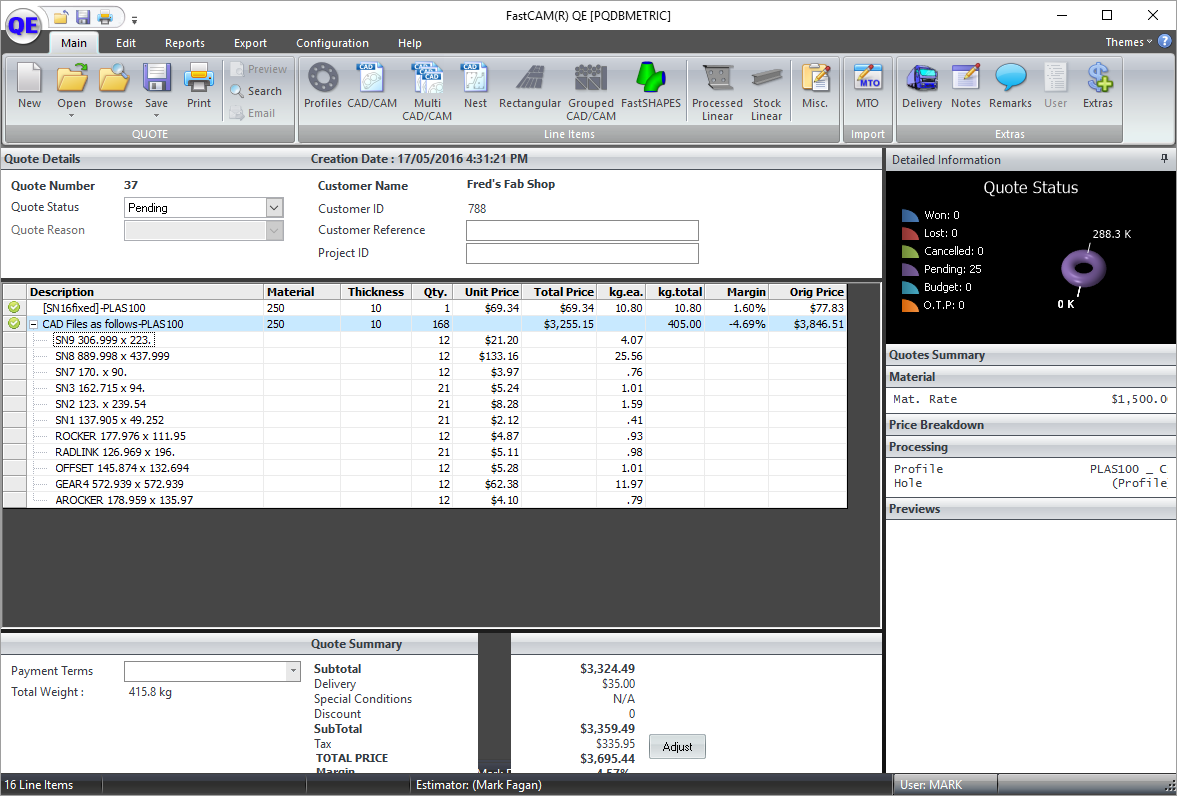This screenshot has width=1177, height=796.
Task: Click the Won blue legend swatch
Action: click(910, 216)
